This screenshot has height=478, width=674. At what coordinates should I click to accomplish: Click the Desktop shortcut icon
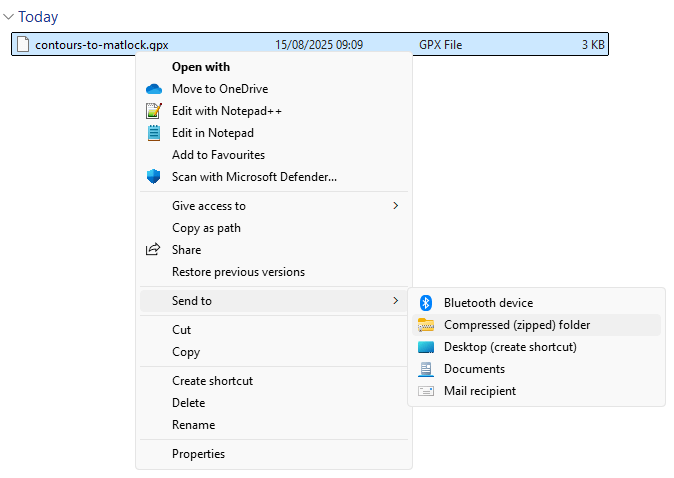426,347
